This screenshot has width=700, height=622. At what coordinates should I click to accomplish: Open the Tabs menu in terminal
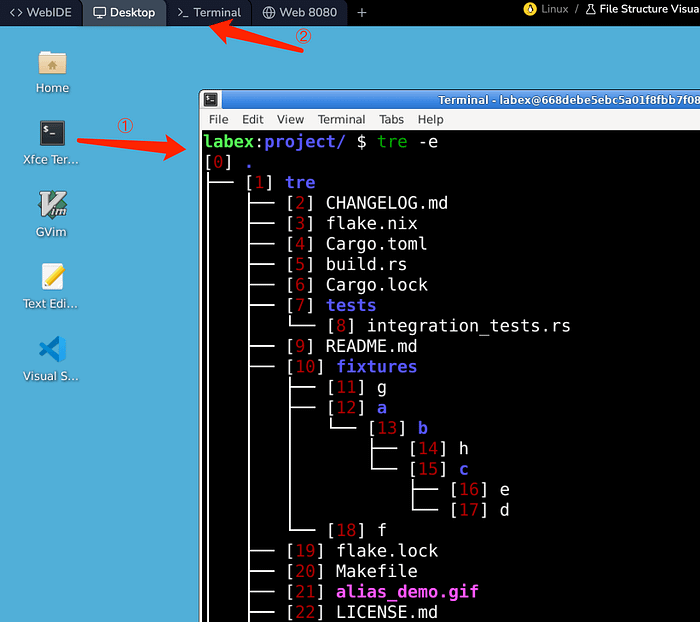click(391, 119)
